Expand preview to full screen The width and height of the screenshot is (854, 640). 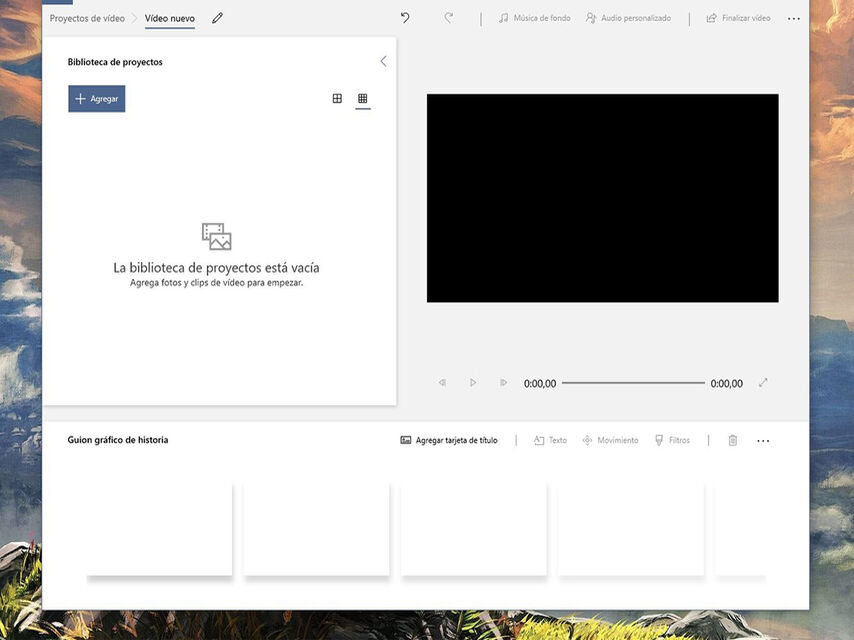point(763,382)
